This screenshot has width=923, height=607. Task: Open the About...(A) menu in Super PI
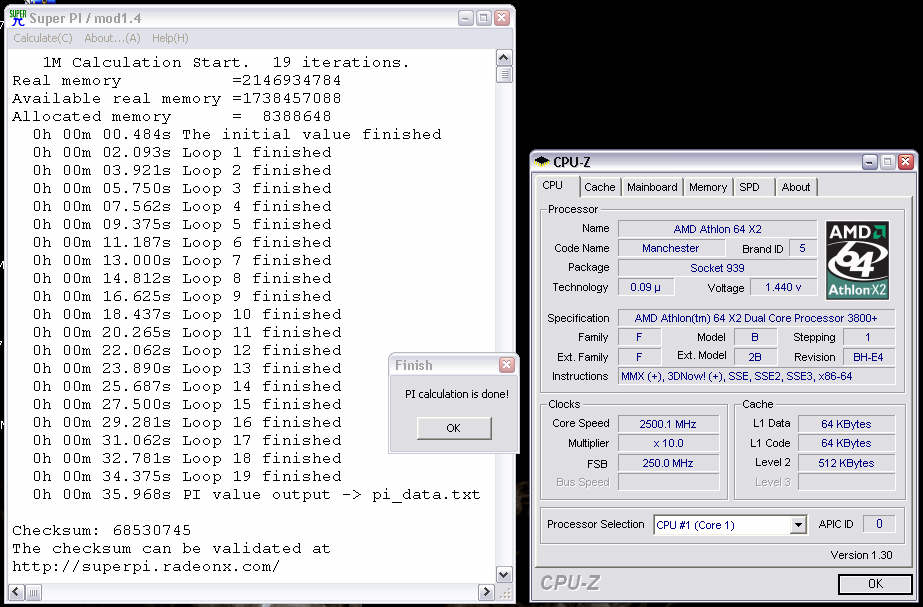112,38
